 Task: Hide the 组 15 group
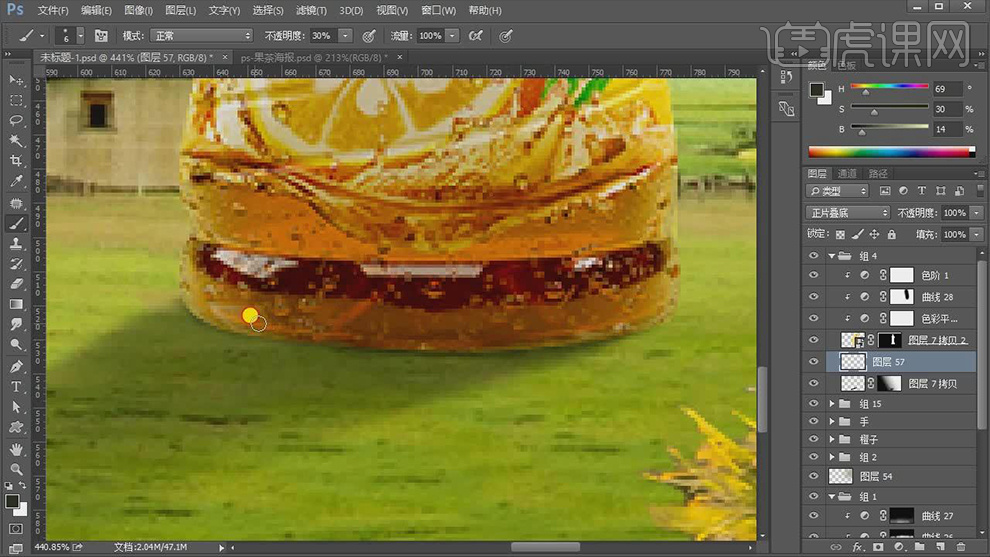coord(813,404)
